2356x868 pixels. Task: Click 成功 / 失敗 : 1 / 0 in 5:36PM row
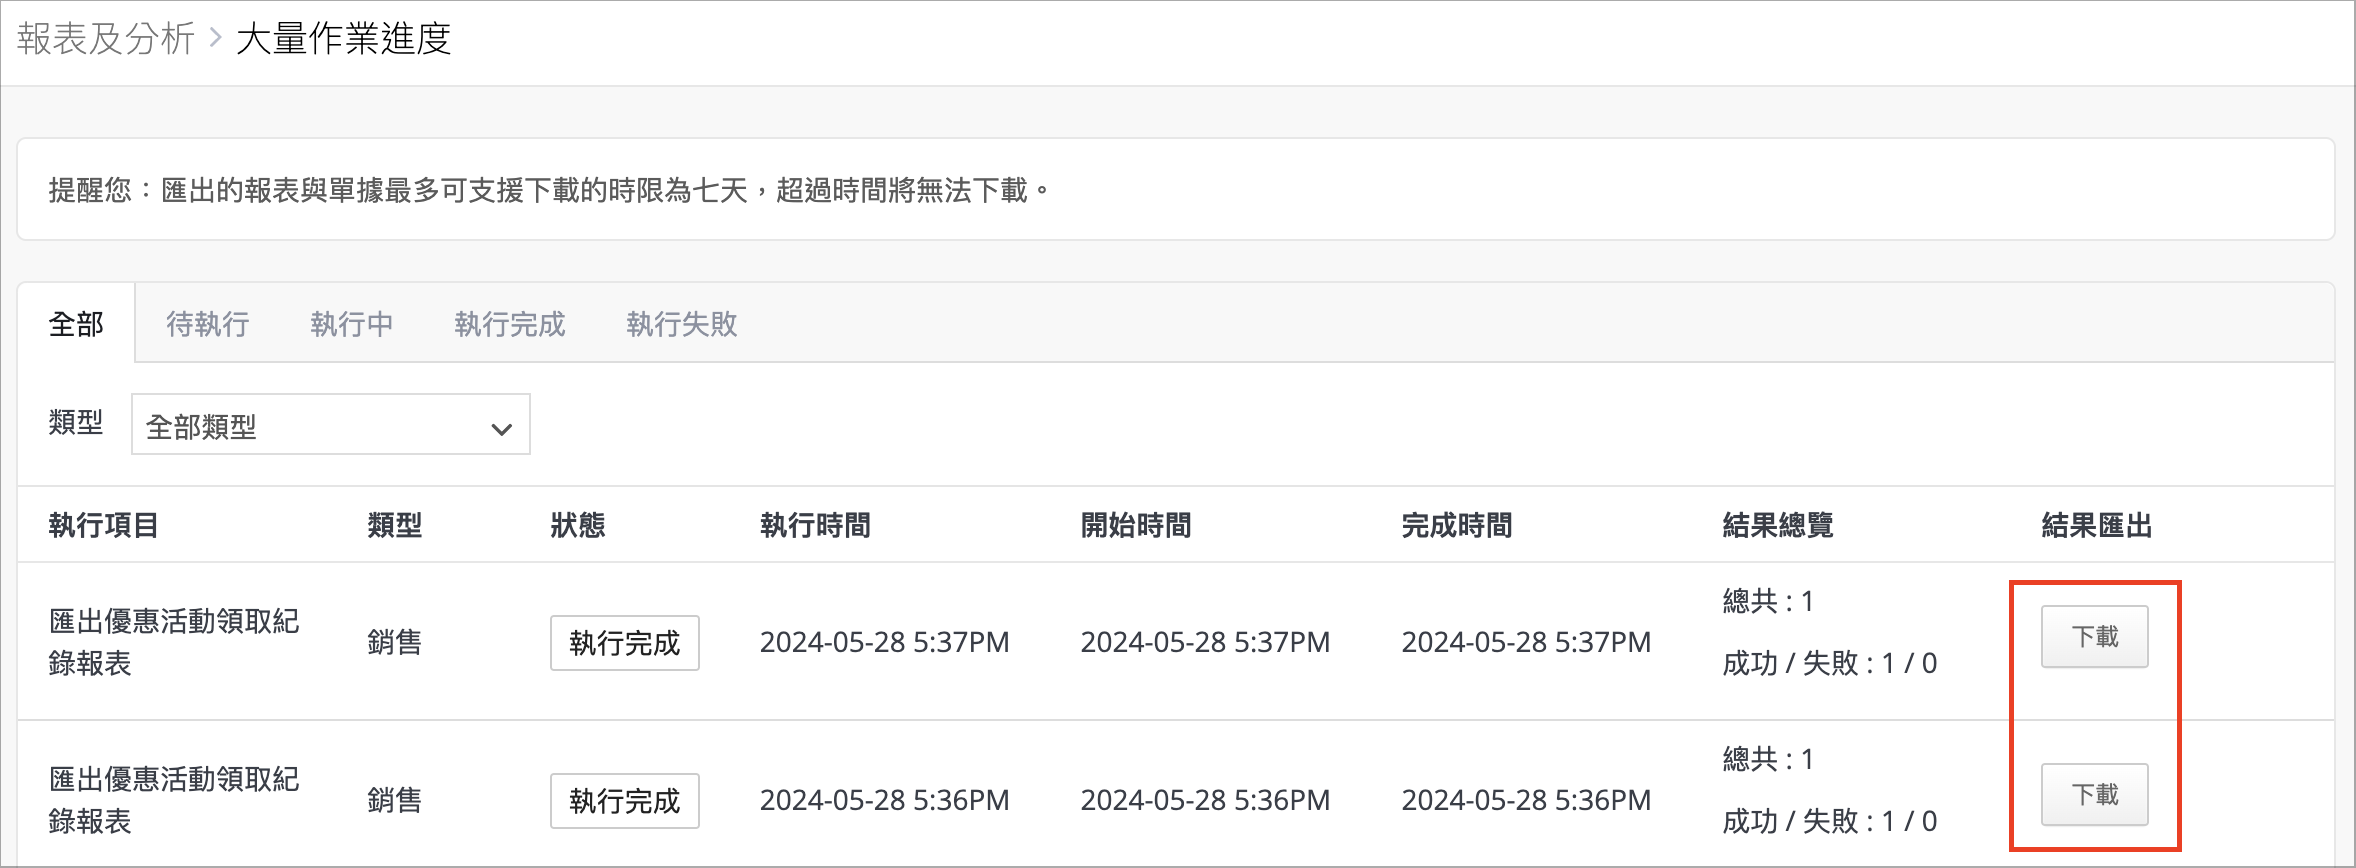(1830, 821)
